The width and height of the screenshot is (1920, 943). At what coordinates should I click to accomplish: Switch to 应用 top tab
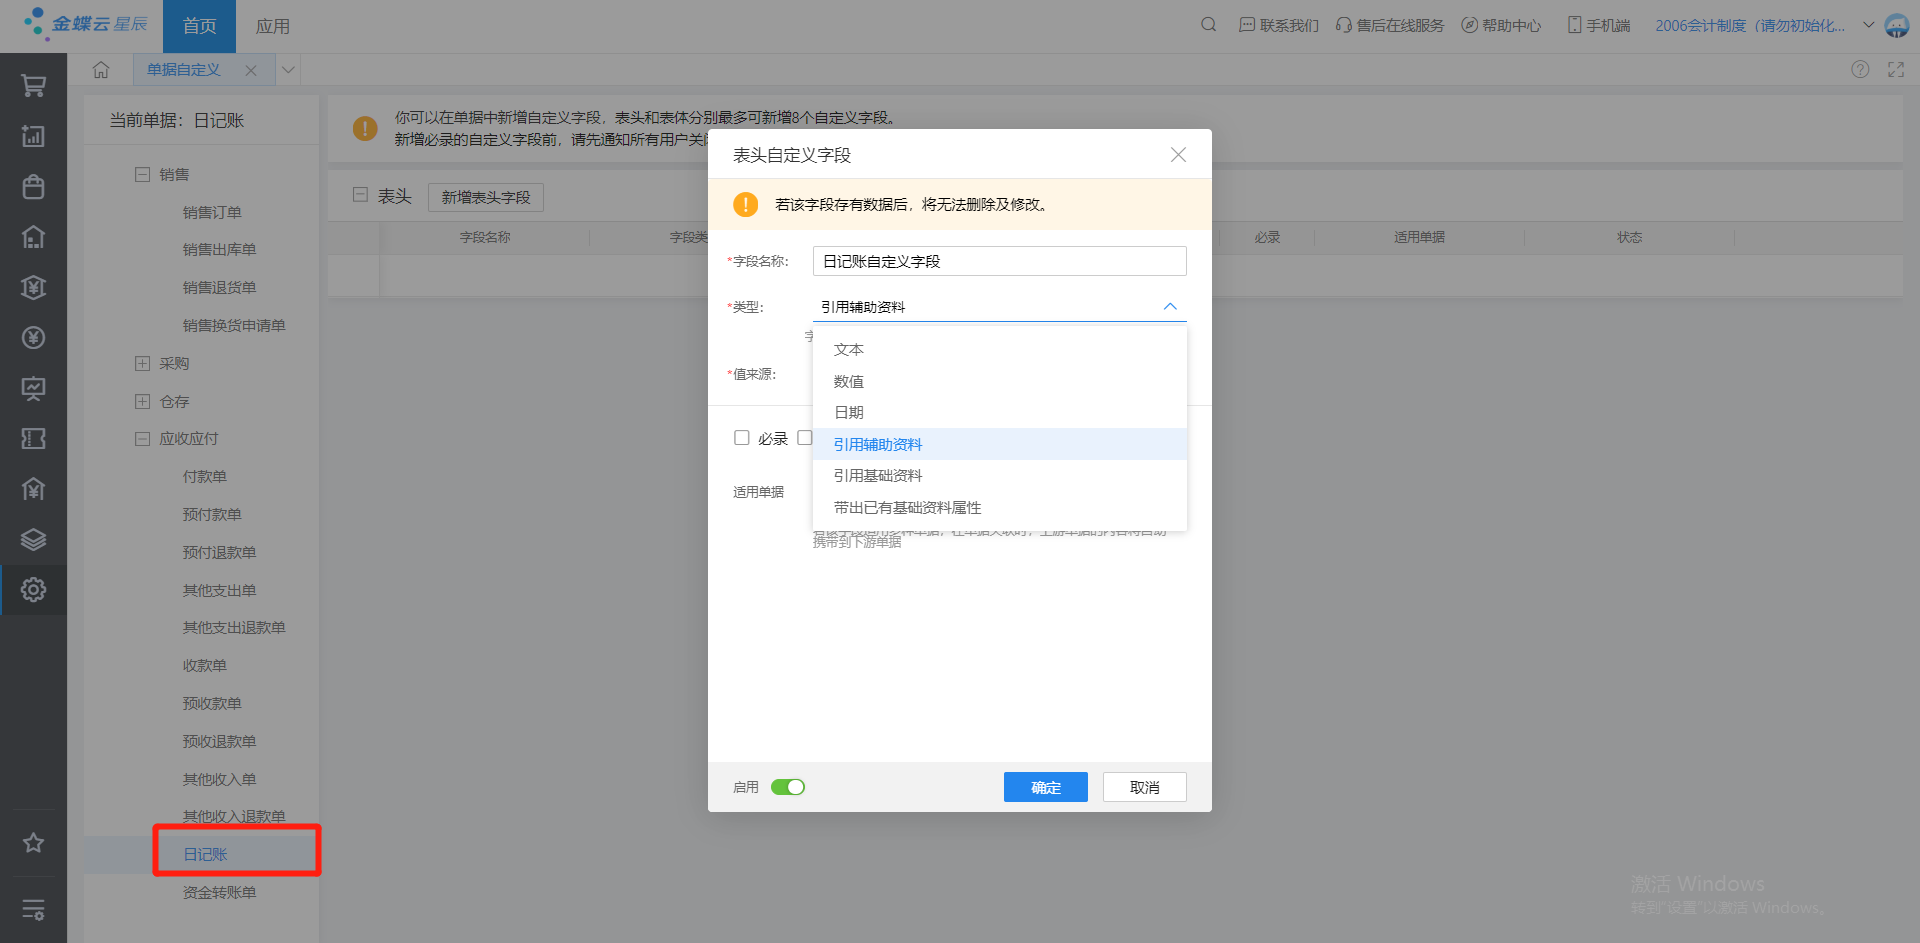tap(272, 26)
